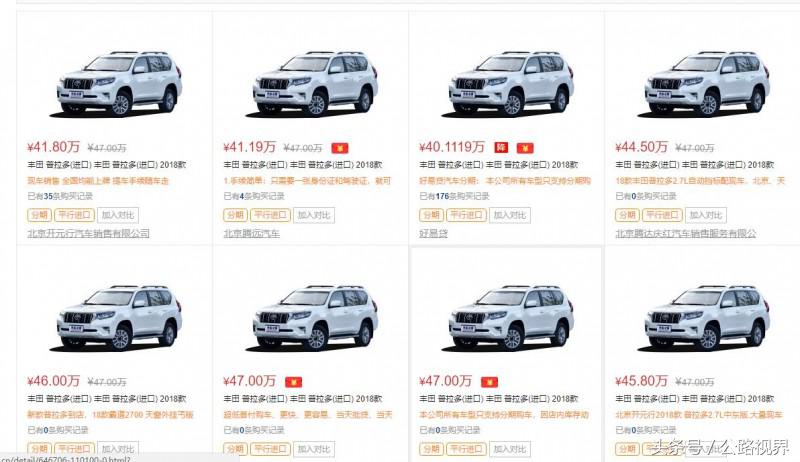Open dealer link 北京腾达庆红汽车销售服务有限公司
Image resolution: width=800 pixels, height=462 pixels.
686,234
